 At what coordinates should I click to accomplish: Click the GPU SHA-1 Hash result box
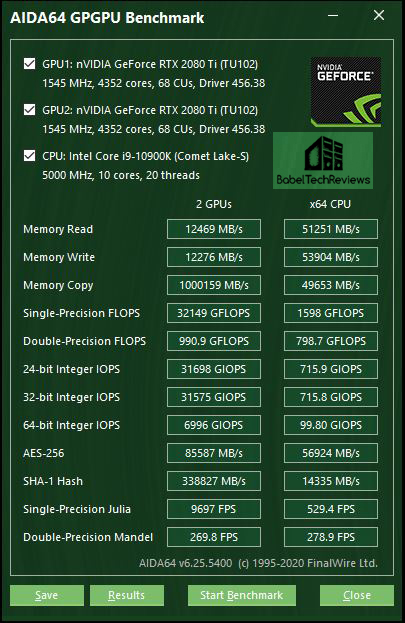[x=214, y=481]
